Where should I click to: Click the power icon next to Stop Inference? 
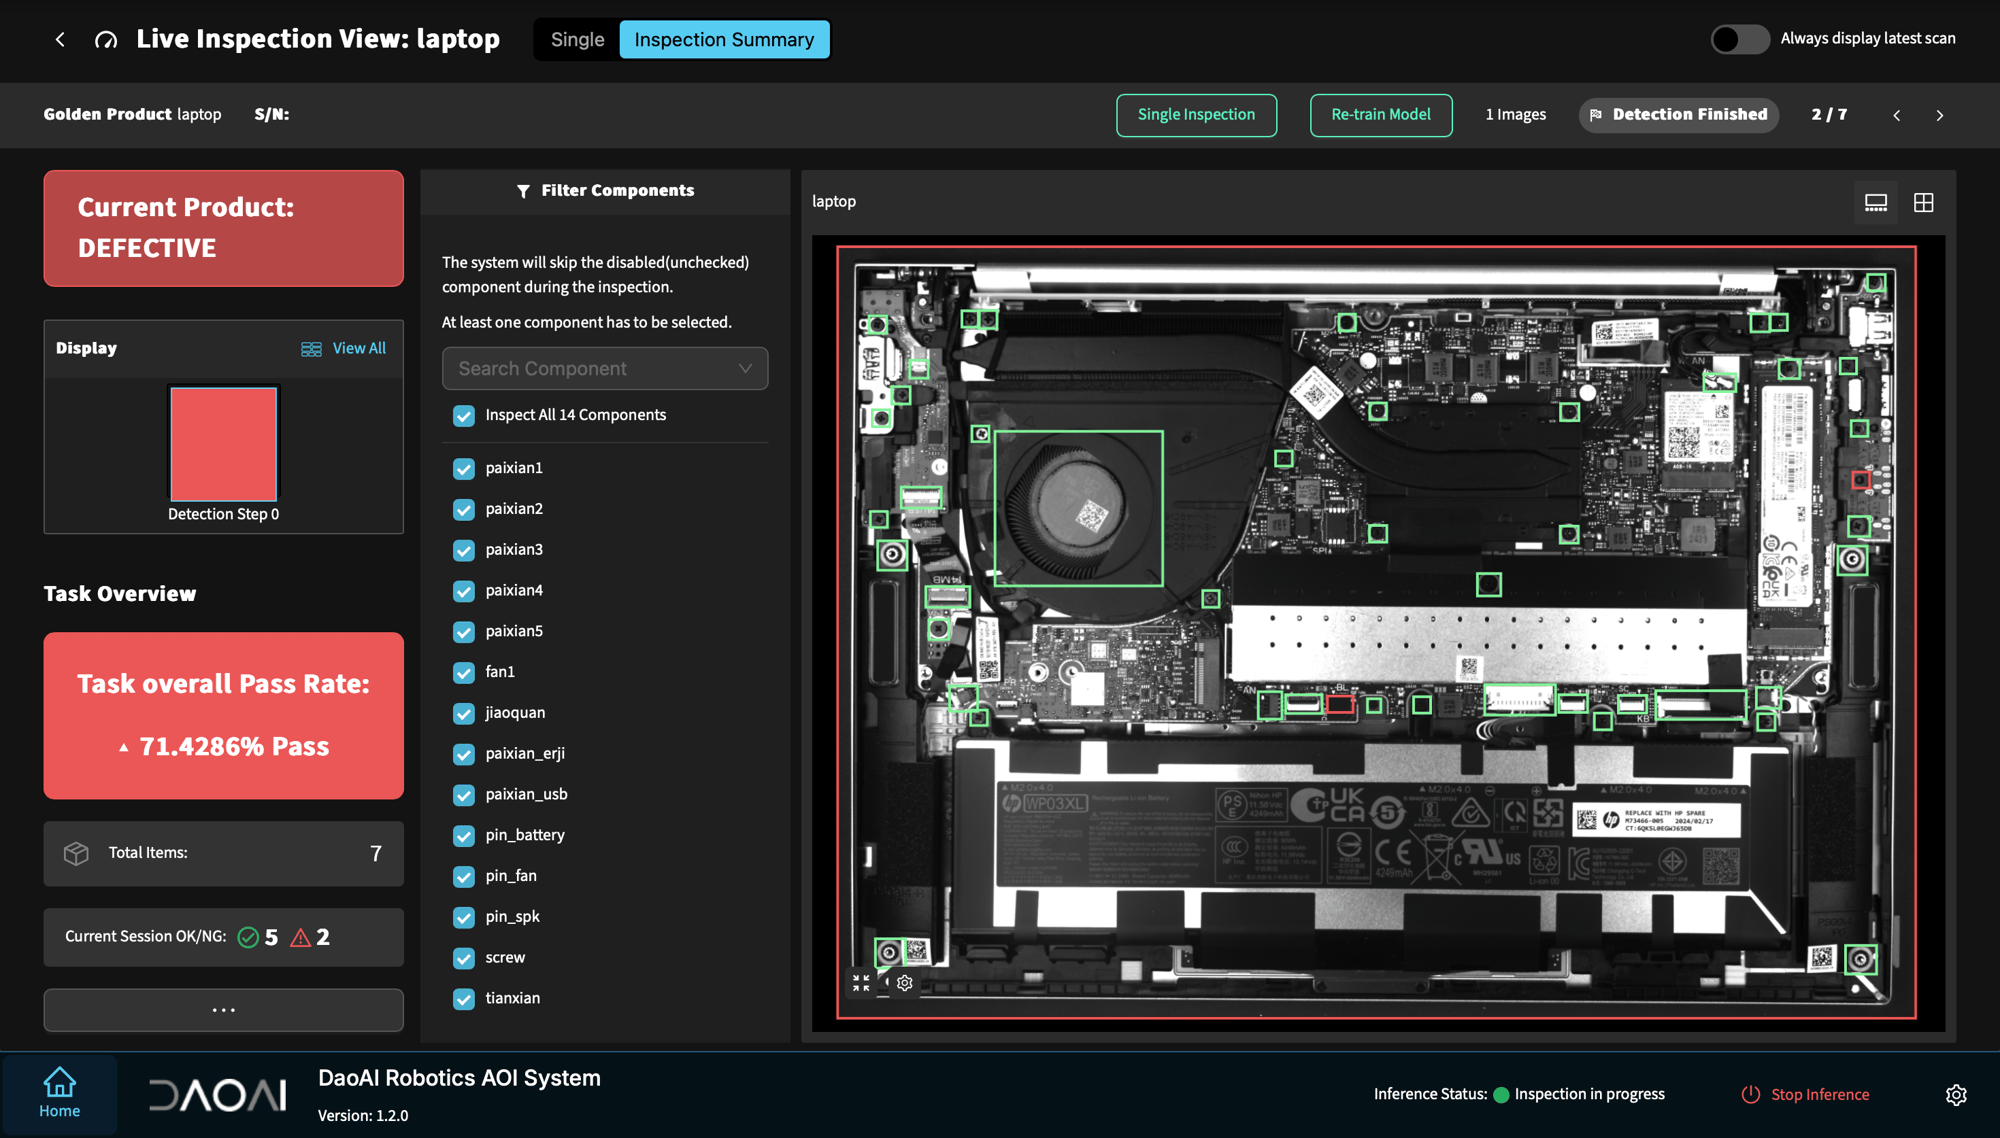point(1750,1094)
